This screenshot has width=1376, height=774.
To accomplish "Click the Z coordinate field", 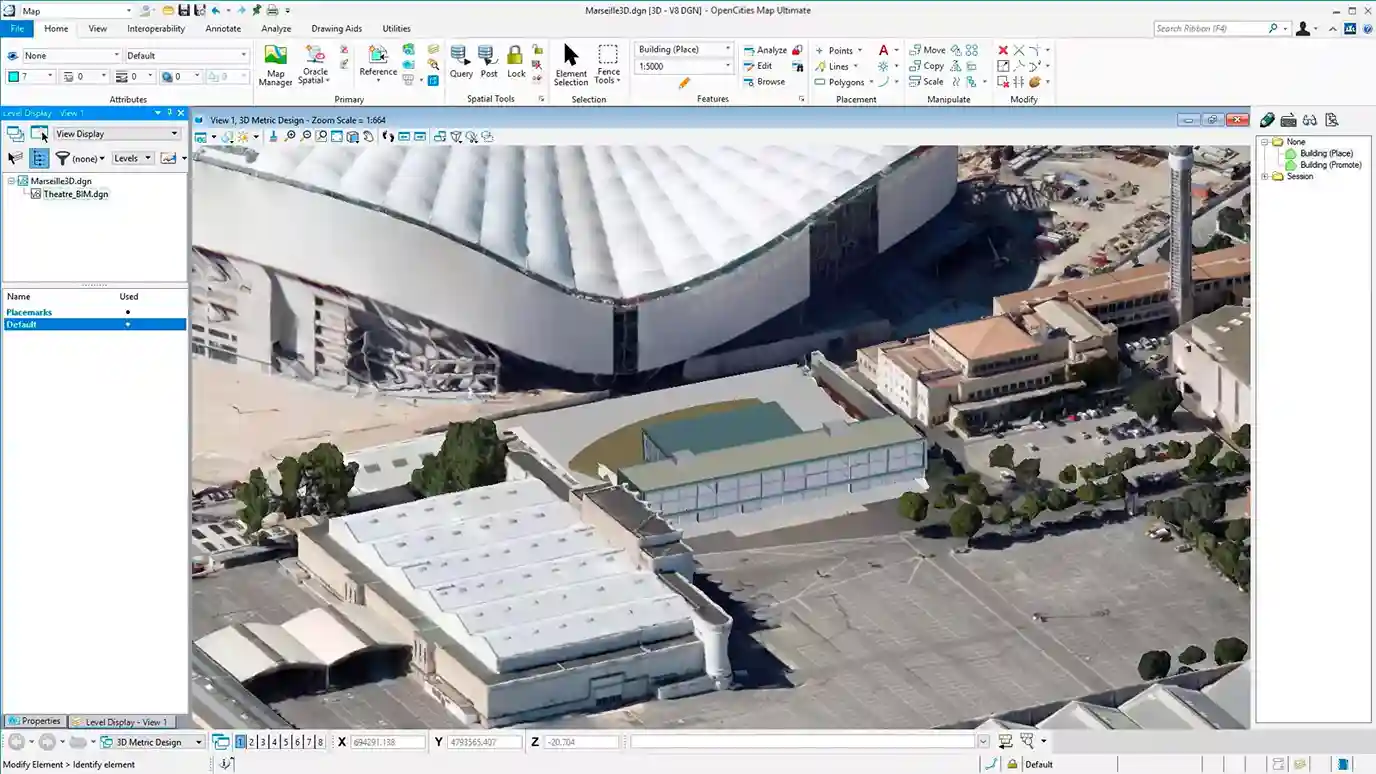I will tap(582, 742).
